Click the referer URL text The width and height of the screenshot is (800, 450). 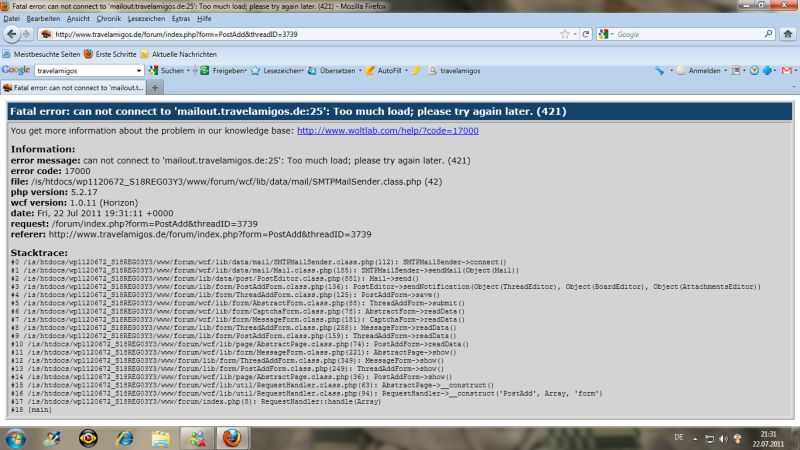coord(210,234)
